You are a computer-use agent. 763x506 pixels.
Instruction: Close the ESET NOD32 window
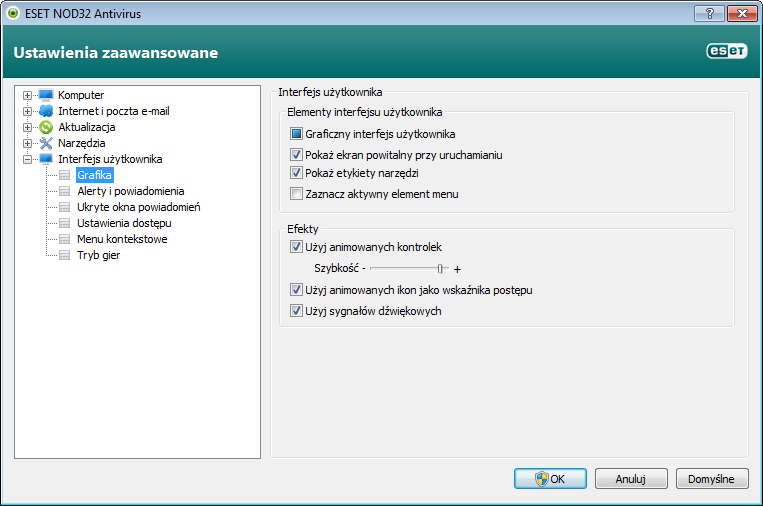[742, 14]
